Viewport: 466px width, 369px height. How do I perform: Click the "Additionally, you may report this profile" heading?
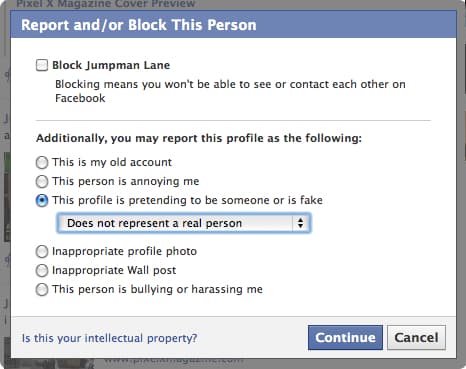tap(199, 138)
